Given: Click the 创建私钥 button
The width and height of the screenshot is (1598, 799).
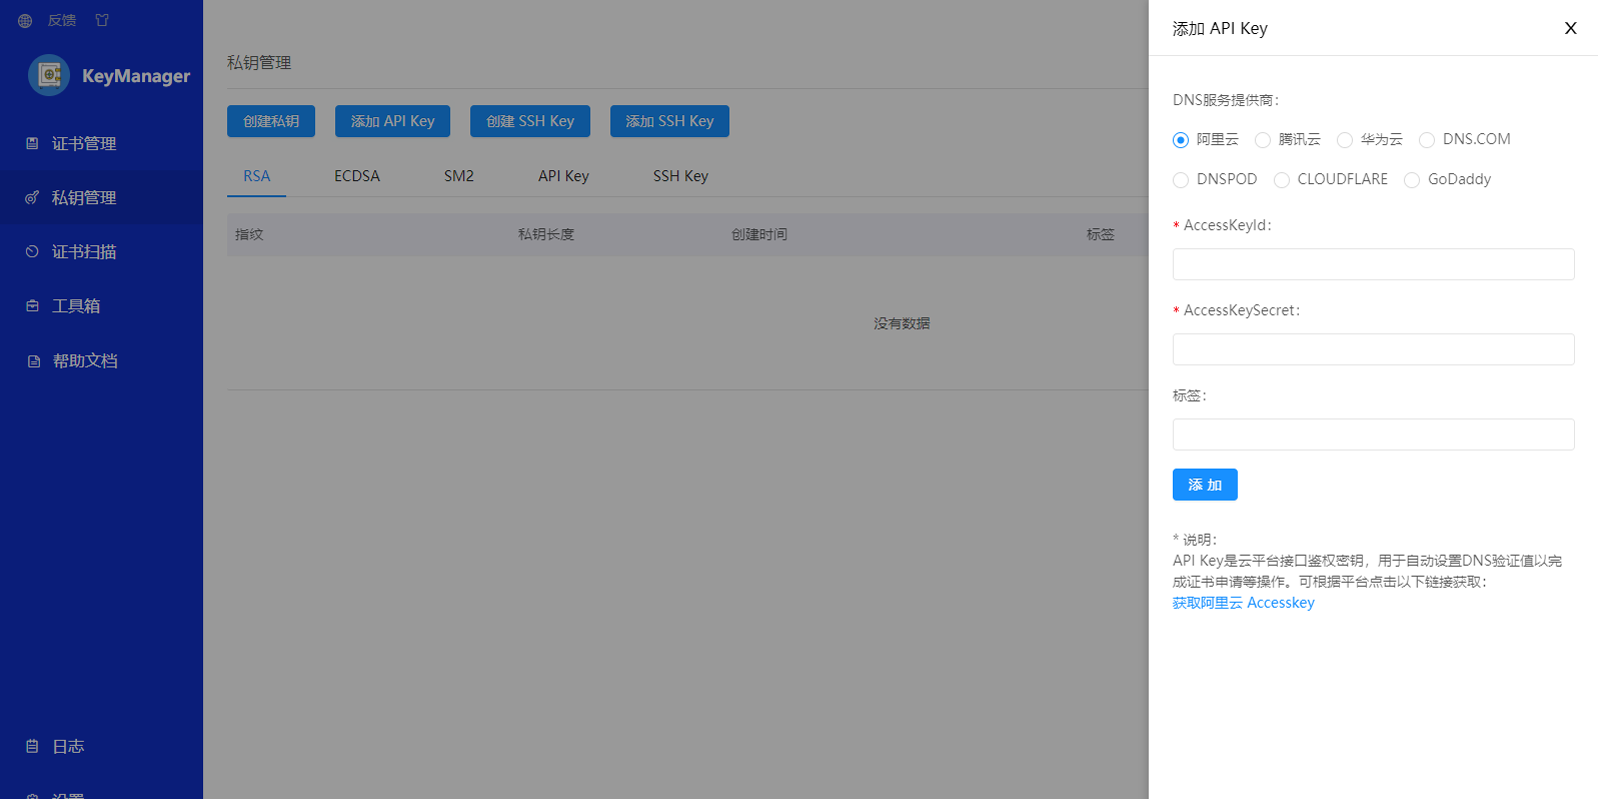Looking at the screenshot, I should [271, 121].
